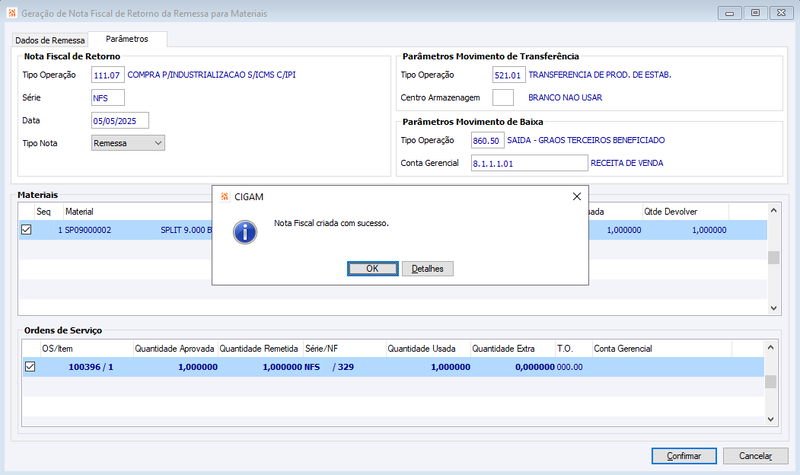Click OS/Item value 100396 / 1

(91, 367)
